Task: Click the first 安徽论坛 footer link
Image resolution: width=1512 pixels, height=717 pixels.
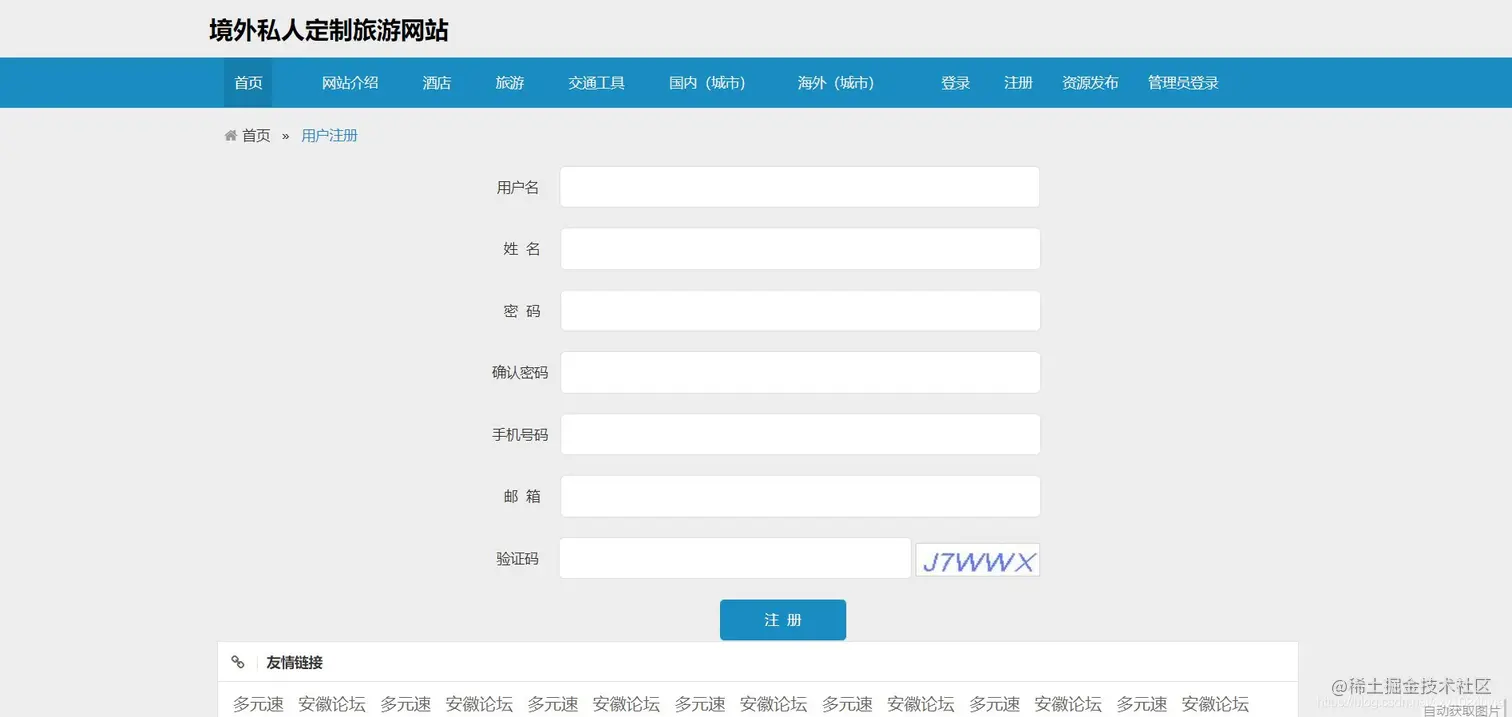Action: click(x=331, y=704)
